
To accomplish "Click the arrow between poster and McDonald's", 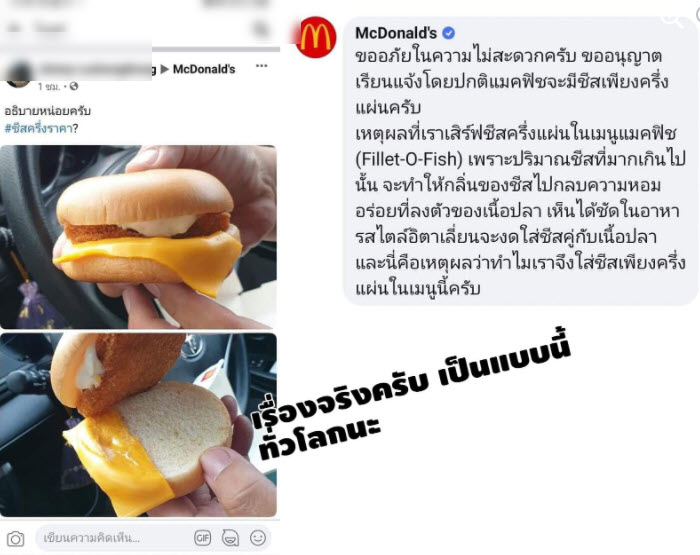I will [165, 69].
